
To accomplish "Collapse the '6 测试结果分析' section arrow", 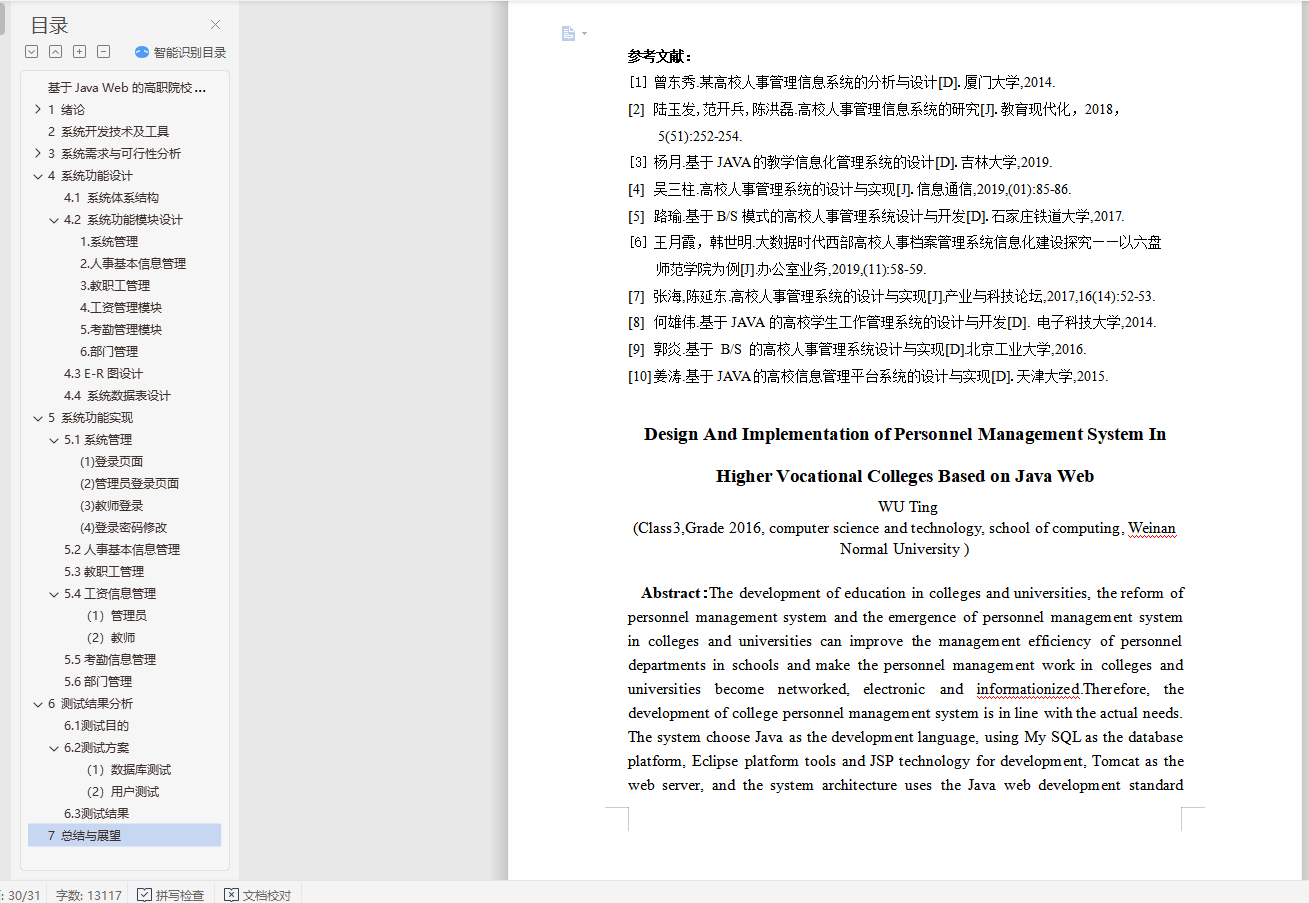I will pyautogui.click(x=37, y=704).
